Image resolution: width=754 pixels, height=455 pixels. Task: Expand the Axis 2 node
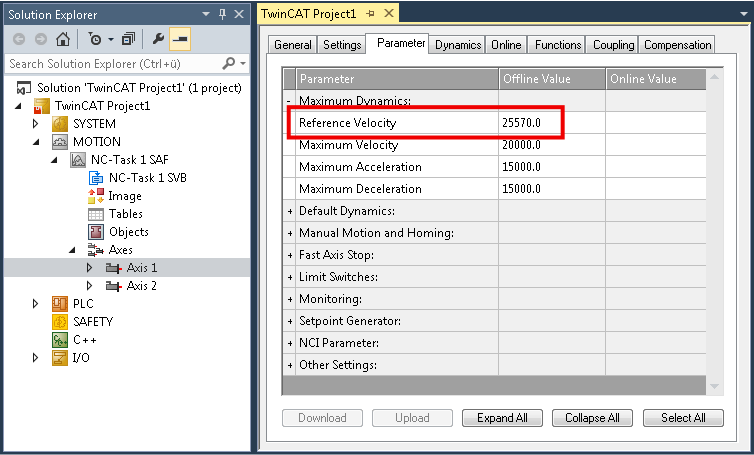[x=89, y=286]
